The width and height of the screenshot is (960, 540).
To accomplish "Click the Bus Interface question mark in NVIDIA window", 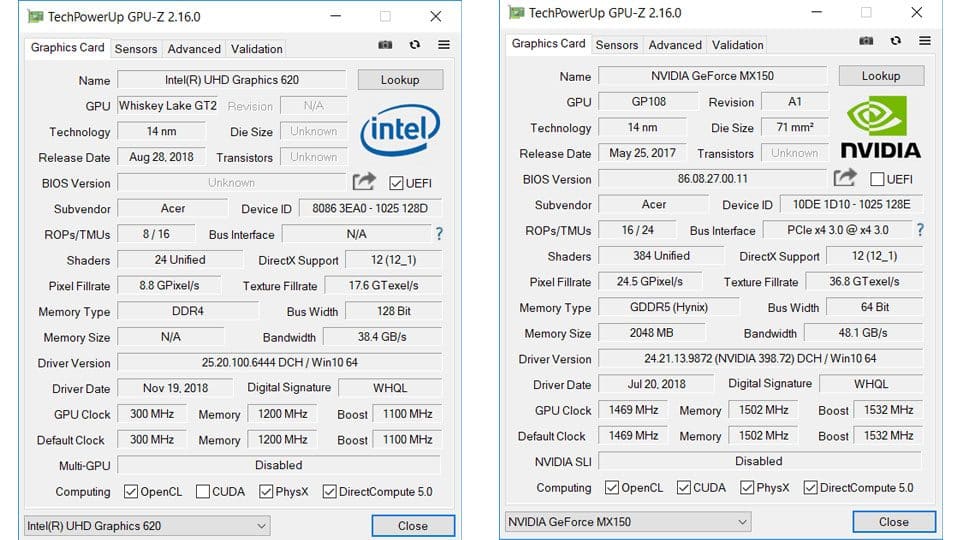I will [x=920, y=230].
